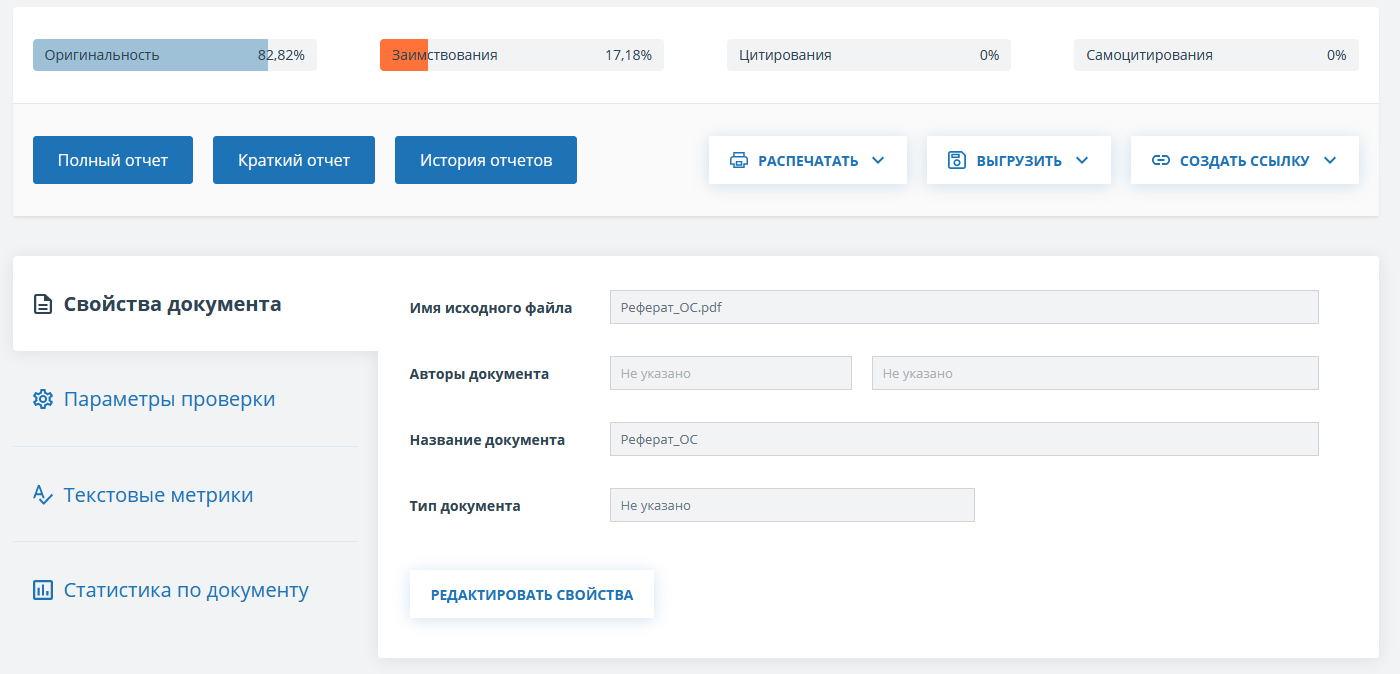Screen dimensions: 1400x674
Task: Expand the Выгрузить dropdown chevron
Action: (x=1081, y=160)
